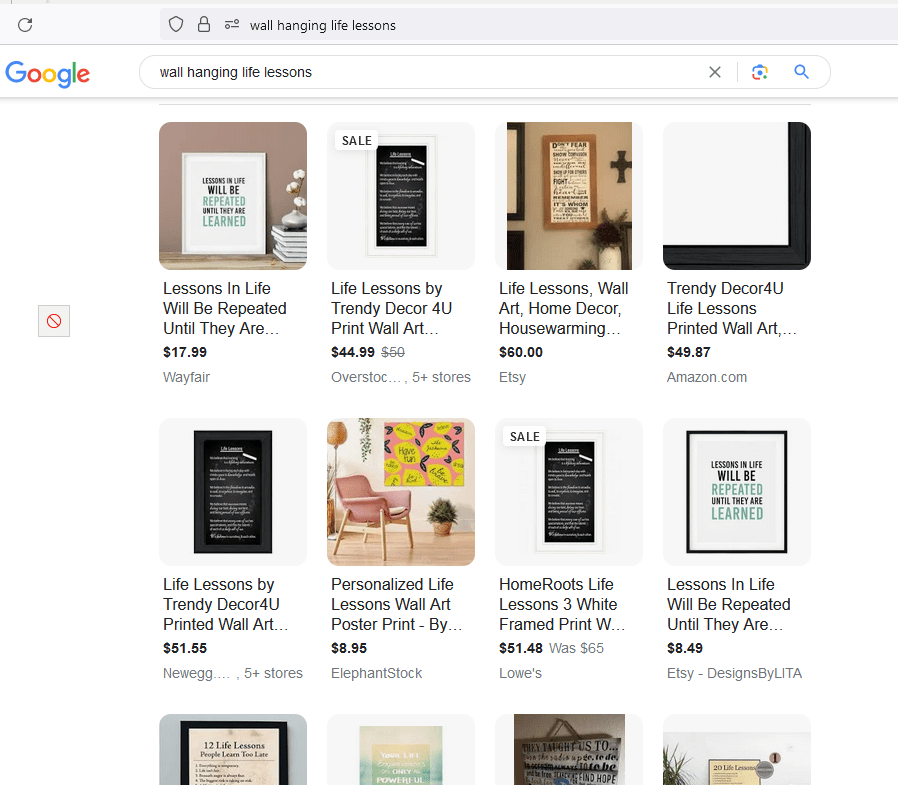Open the Wayfair 'Lessons In Life' listing
The height and width of the screenshot is (785, 898).
point(224,309)
